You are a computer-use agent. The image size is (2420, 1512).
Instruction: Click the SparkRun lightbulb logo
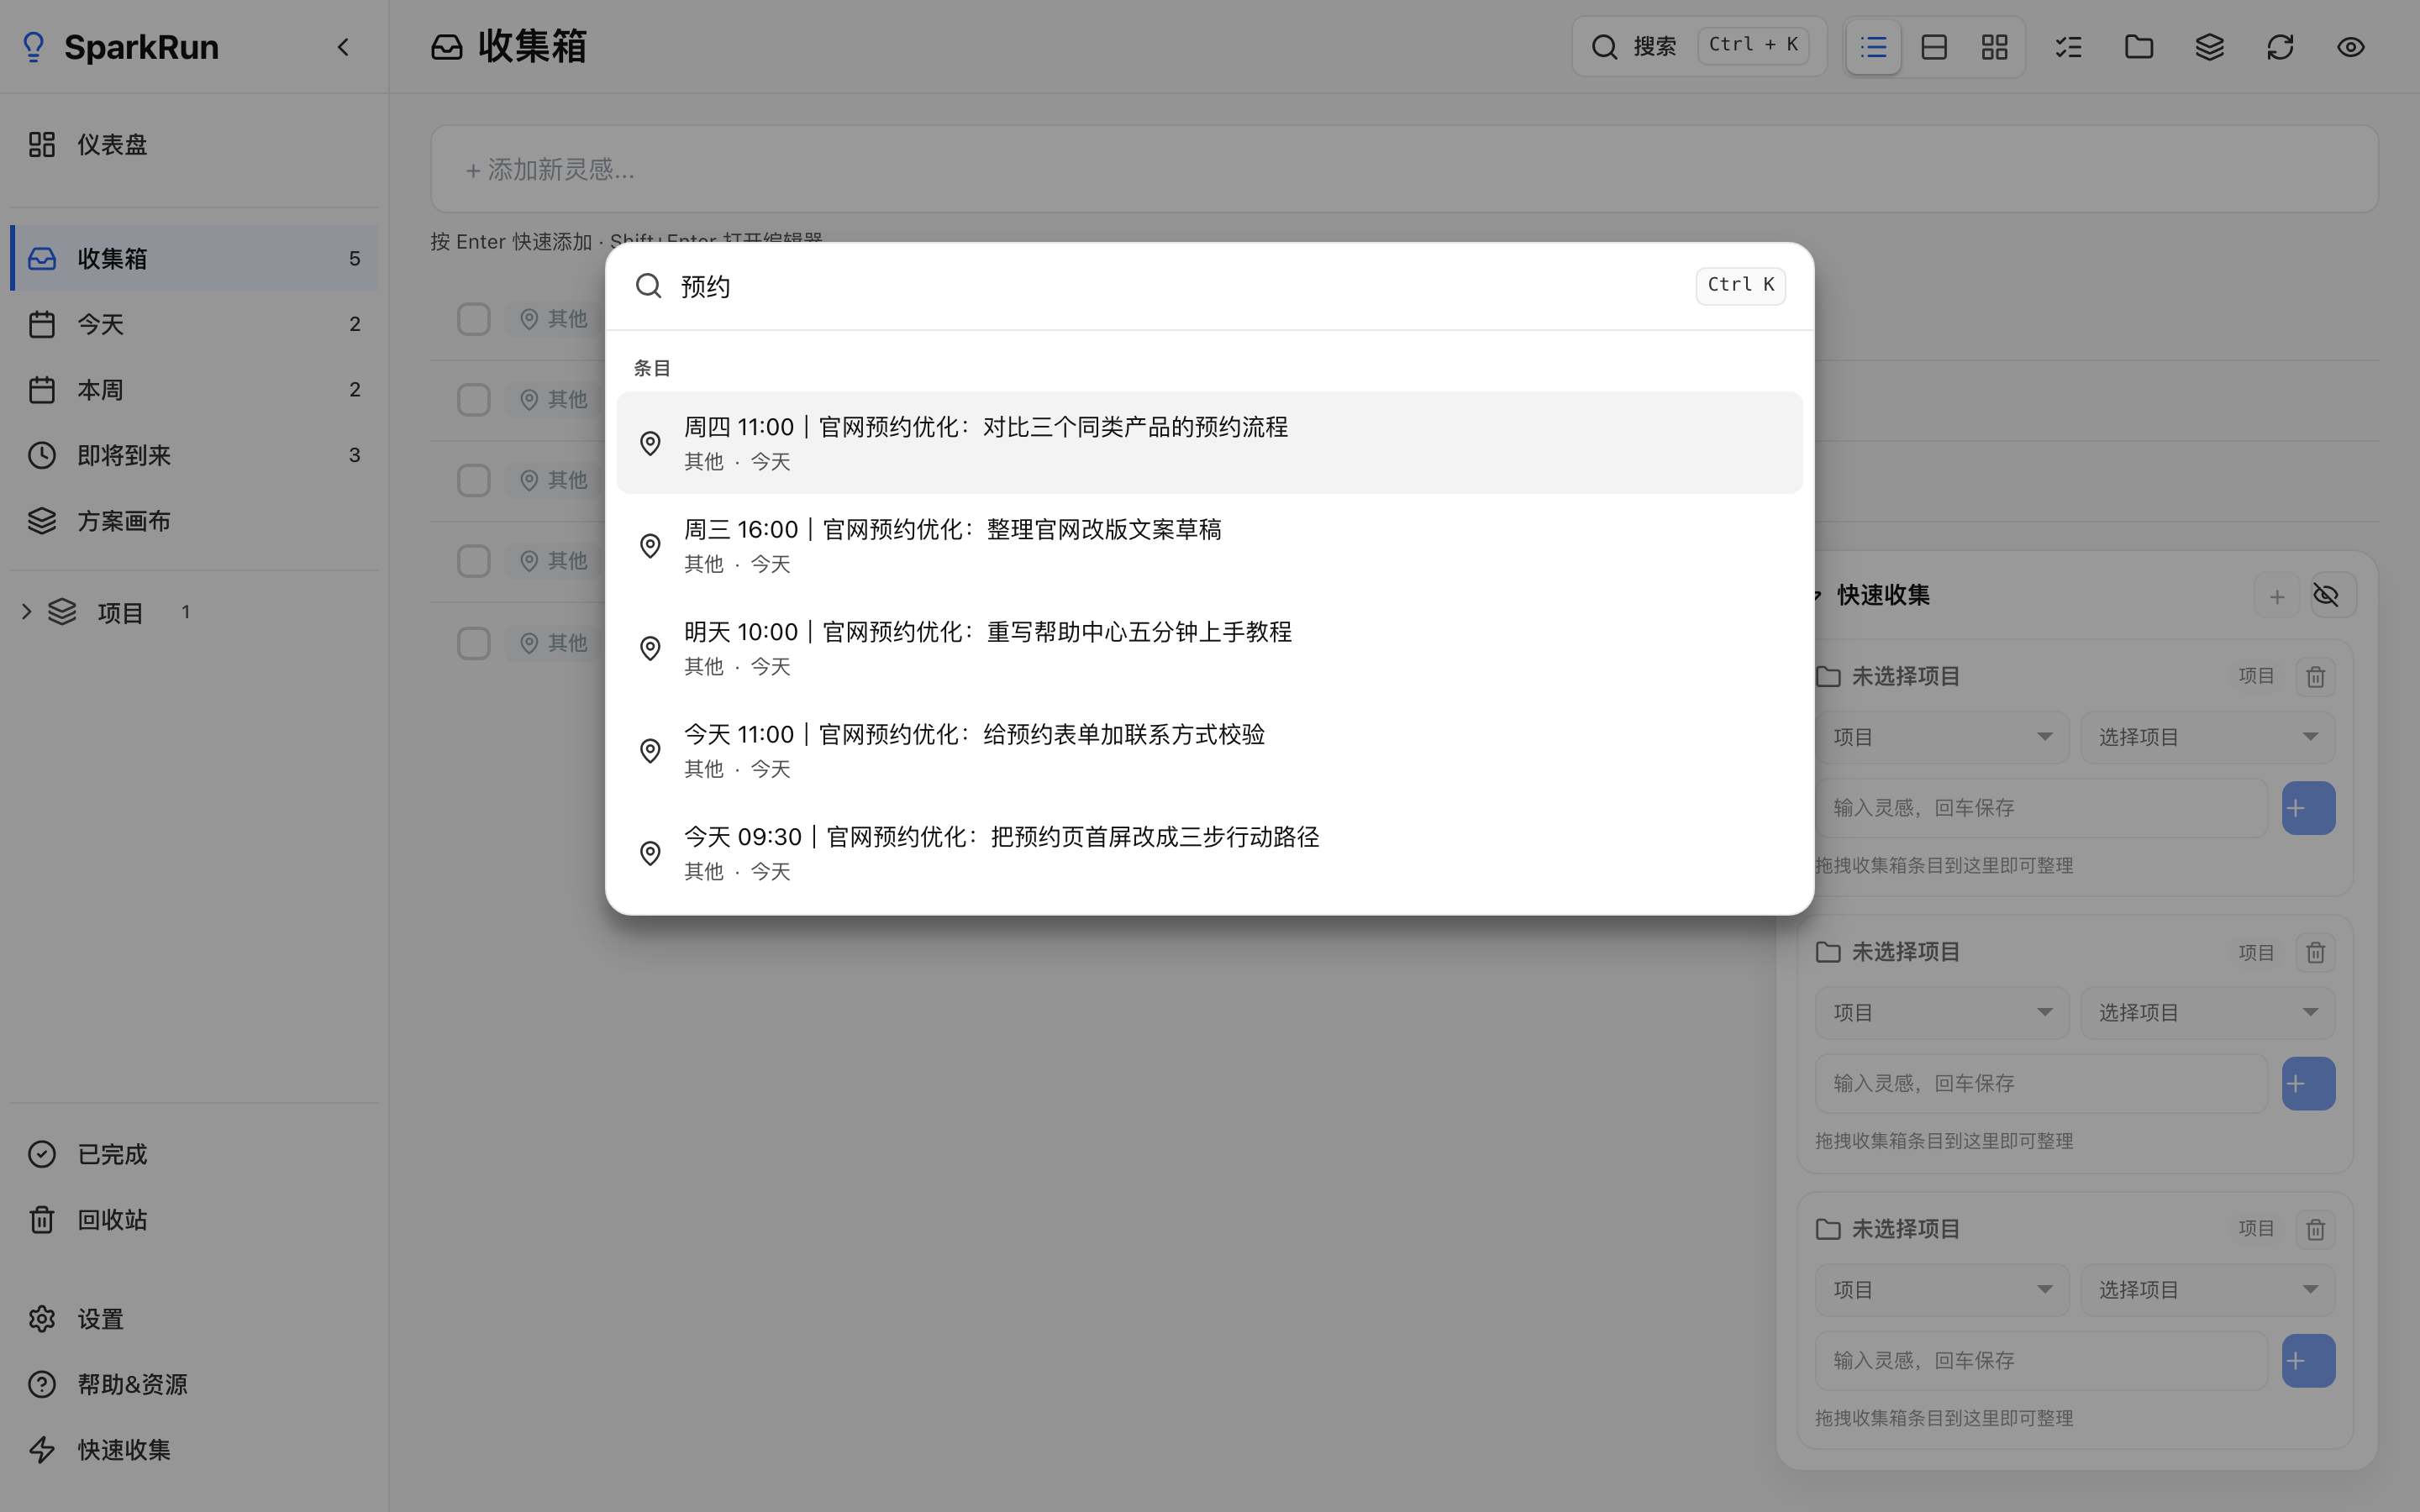(34, 47)
